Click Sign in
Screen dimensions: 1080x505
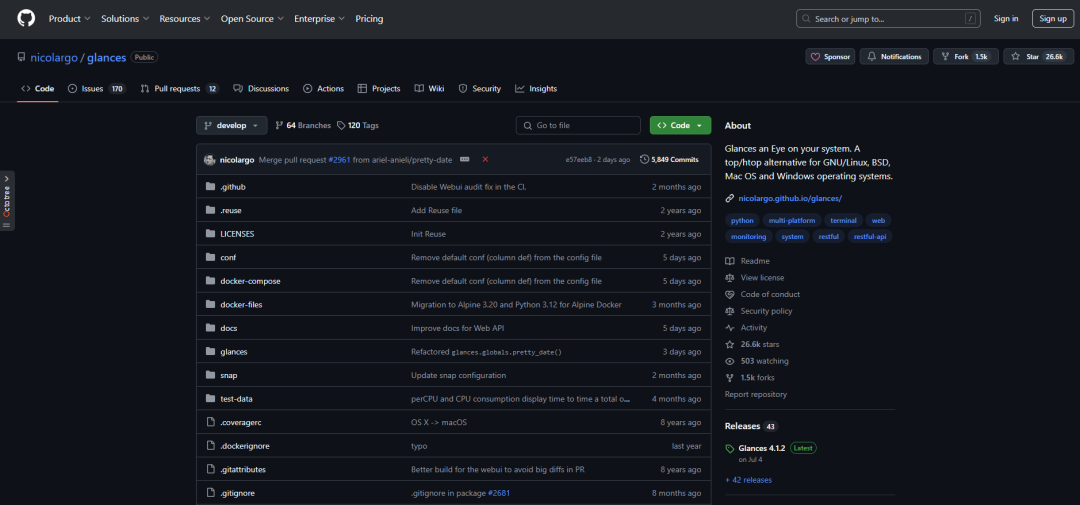tap(1006, 19)
